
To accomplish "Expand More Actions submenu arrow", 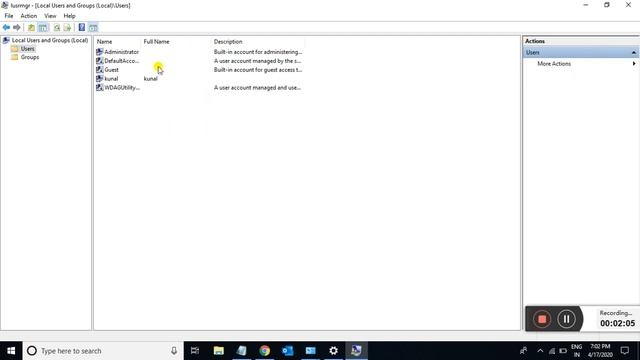I will pos(634,64).
